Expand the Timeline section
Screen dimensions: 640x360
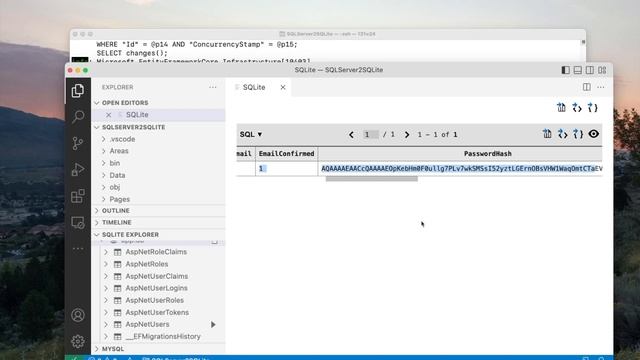click(x=117, y=222)
